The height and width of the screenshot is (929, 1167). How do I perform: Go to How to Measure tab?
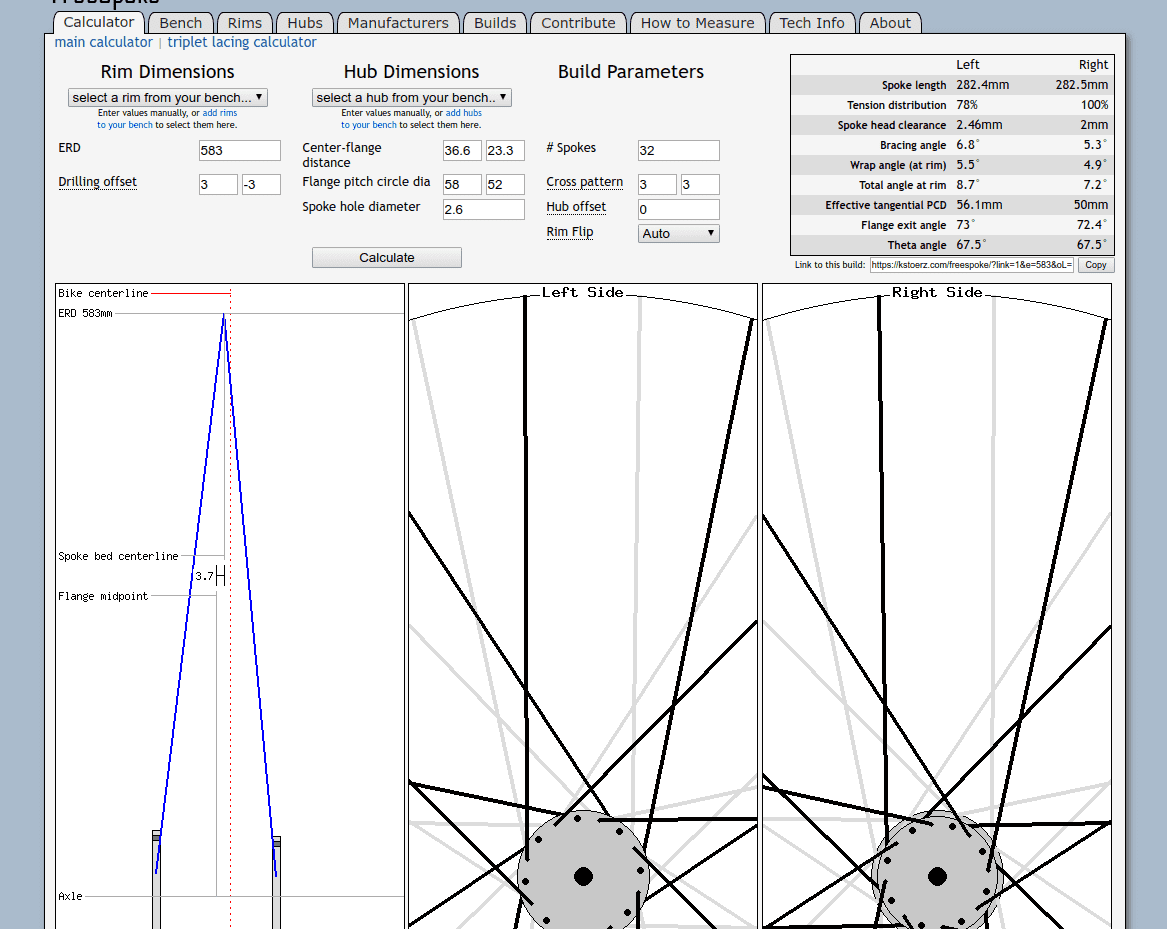[x=697, y=23]
